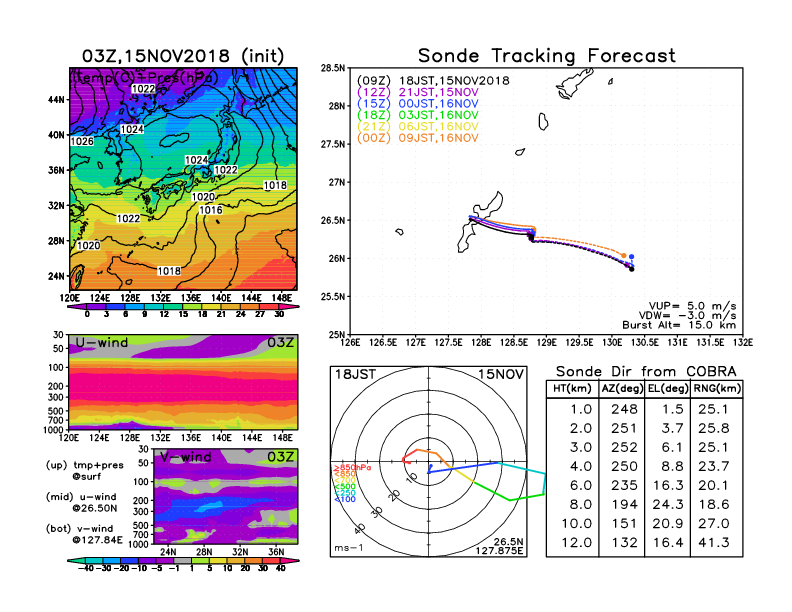Image resolution: width=792 pixels, height=612 pixels.
Task: Click the range value "18.6"
Action: tap(714, 505)
